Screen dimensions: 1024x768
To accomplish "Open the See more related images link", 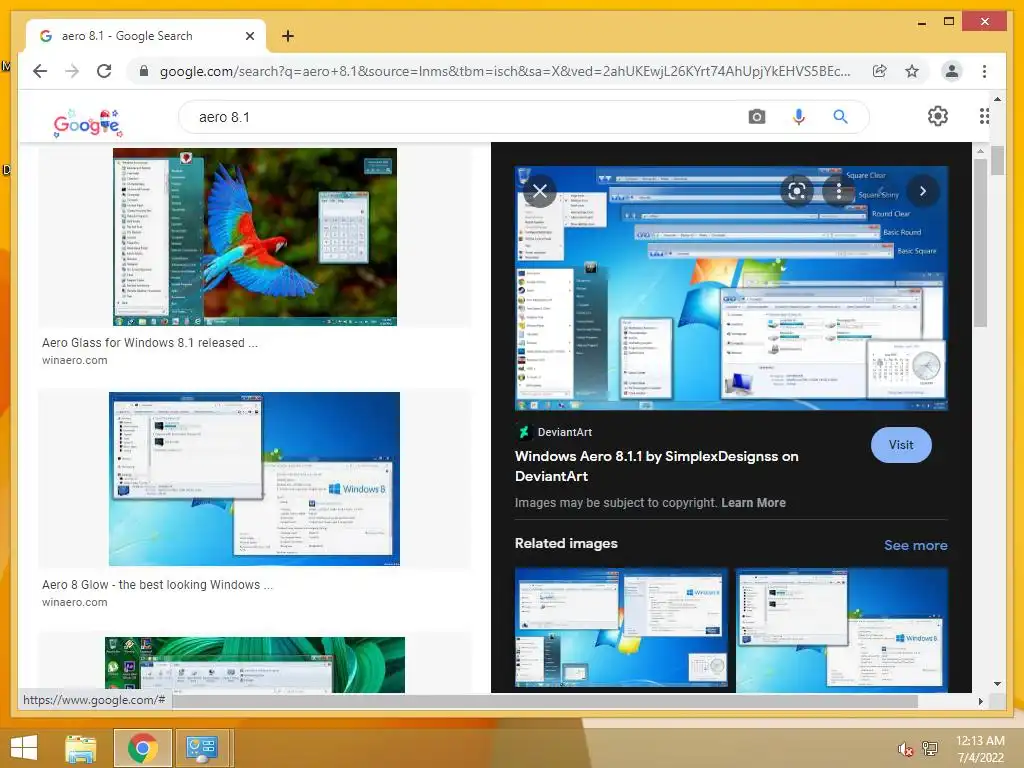I will click(915, 545).
